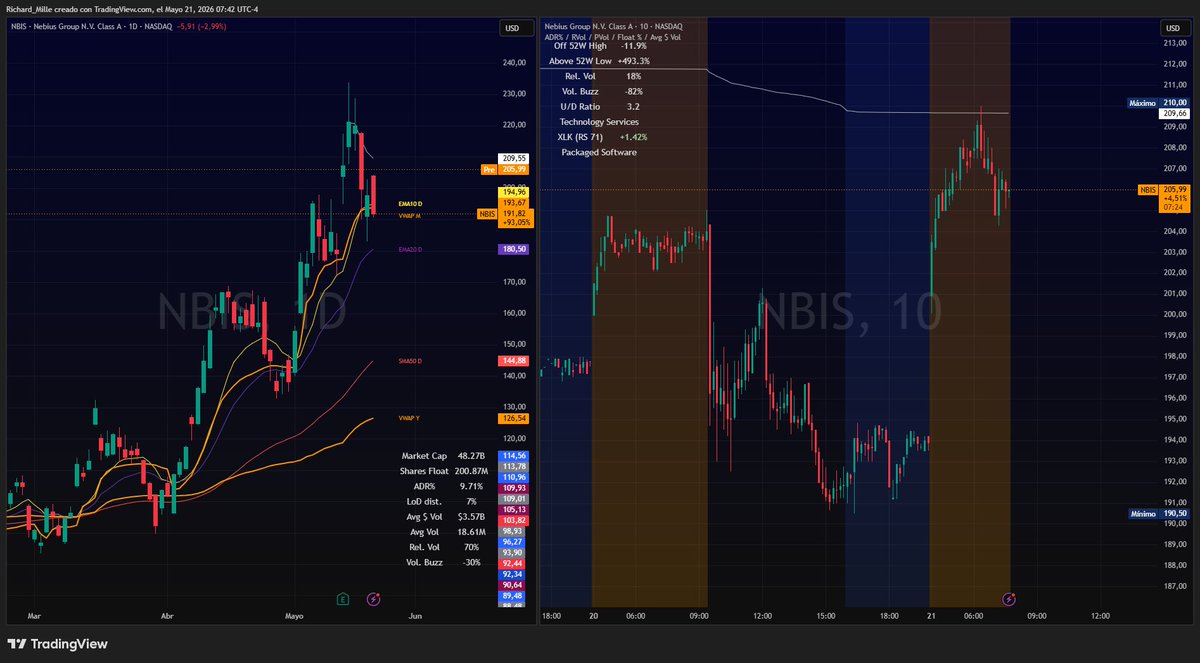Select the EMA20 D indicator label
Viewport: 1200px width, 663px height.
tap(409, 249)
